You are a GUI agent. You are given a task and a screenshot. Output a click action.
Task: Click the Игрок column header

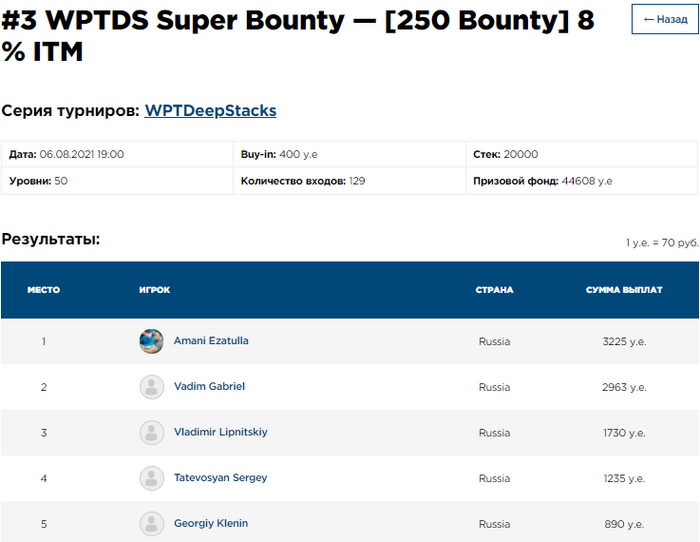tap(154, 290)
